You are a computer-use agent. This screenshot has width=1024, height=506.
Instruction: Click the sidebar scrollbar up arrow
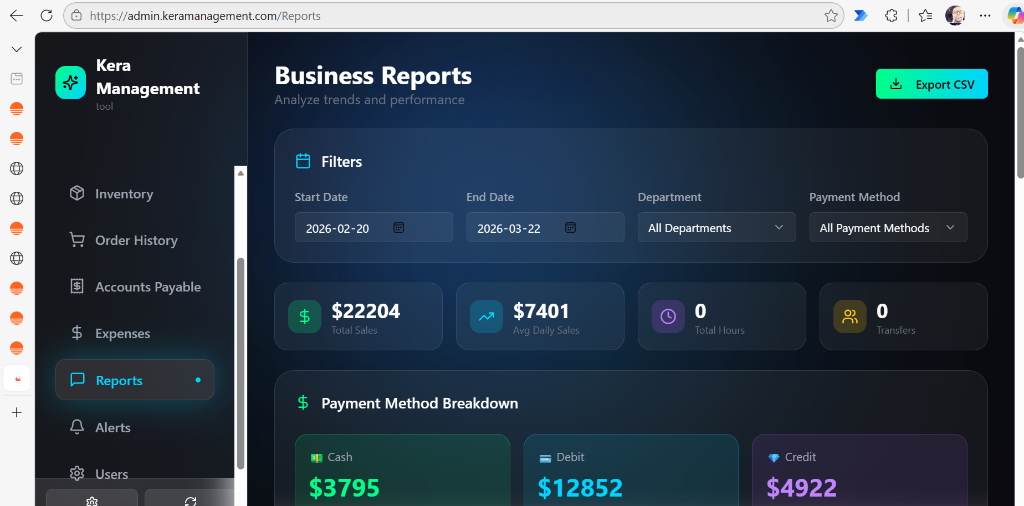click(241, 173)
